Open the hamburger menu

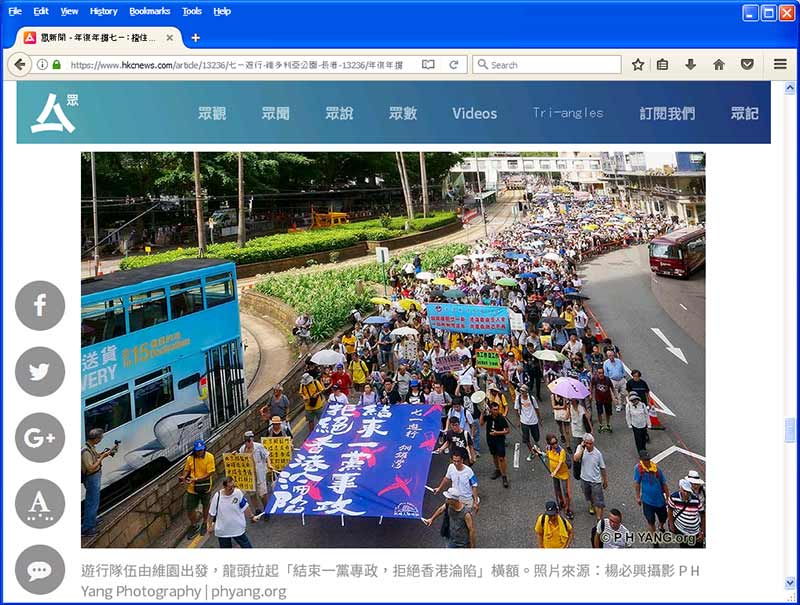tap(780, 64)
